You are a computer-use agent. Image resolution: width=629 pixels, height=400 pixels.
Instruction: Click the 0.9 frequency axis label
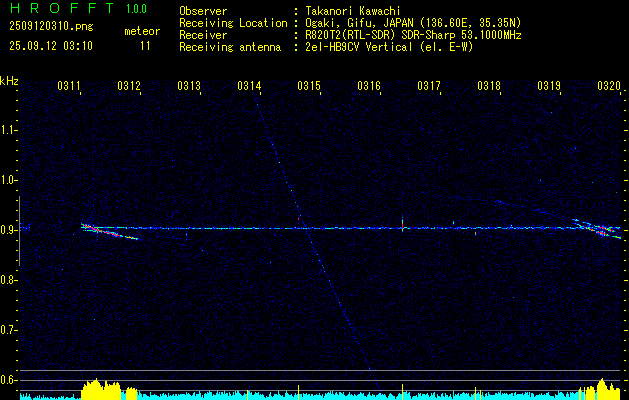click(x=7, y=231)
